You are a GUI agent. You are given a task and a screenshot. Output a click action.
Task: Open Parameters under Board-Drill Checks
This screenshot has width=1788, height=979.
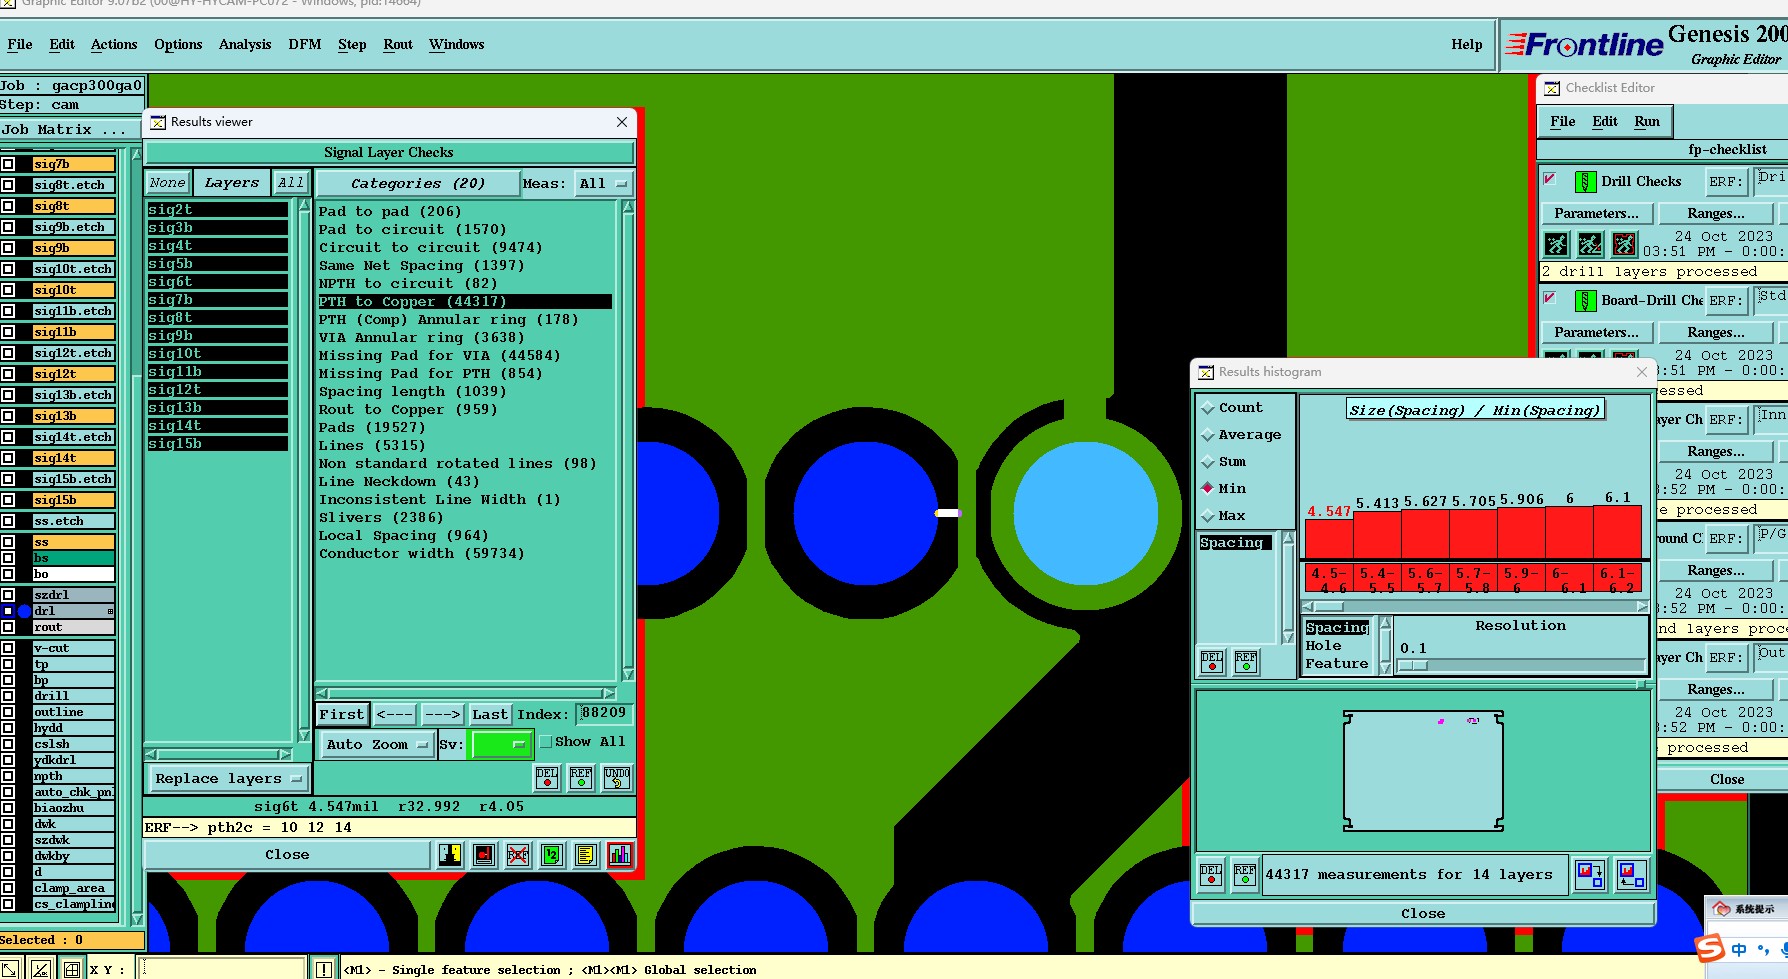[x=1596, y=333]
